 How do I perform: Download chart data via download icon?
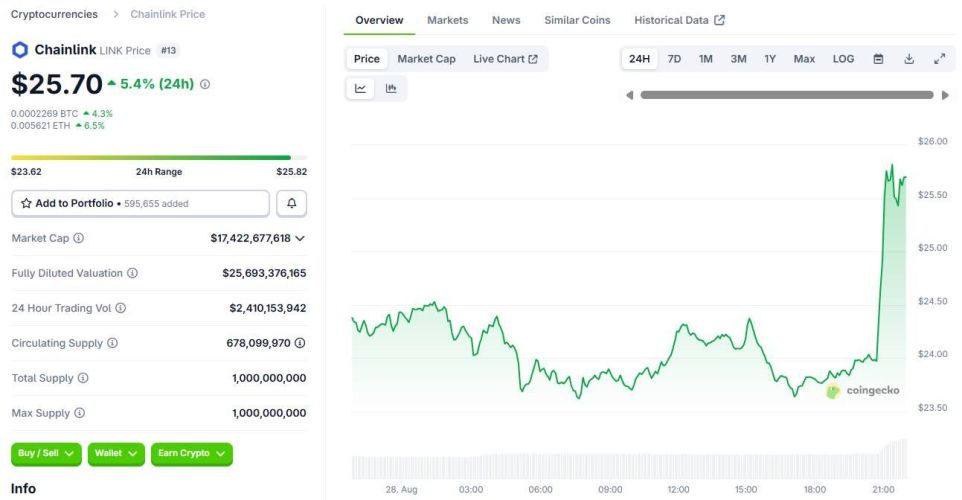coord(909,59)
